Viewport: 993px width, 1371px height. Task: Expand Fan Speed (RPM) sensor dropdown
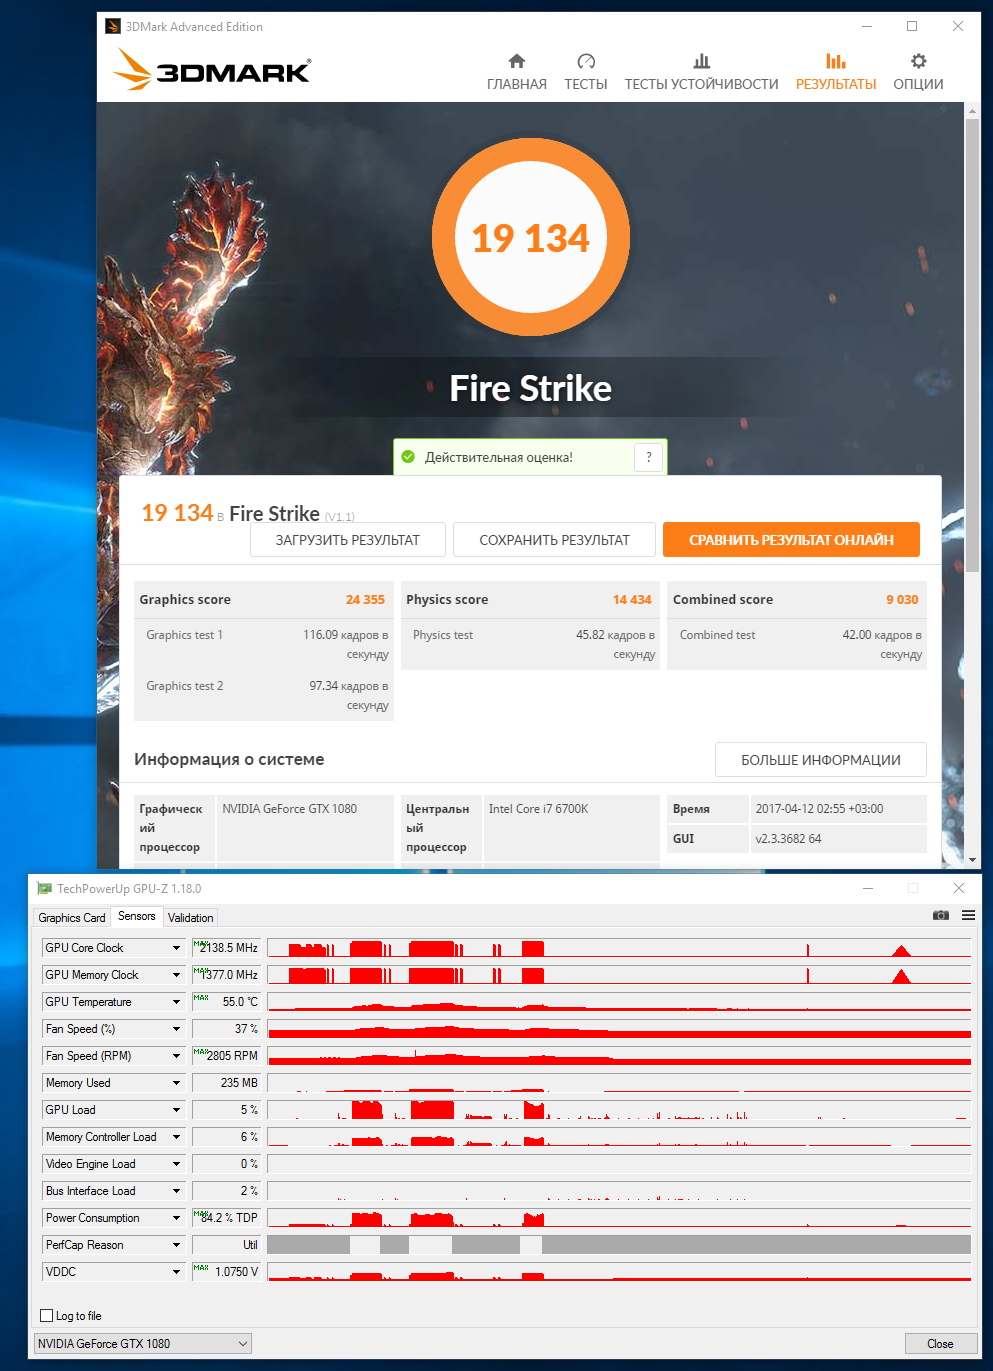point(176,1056)
